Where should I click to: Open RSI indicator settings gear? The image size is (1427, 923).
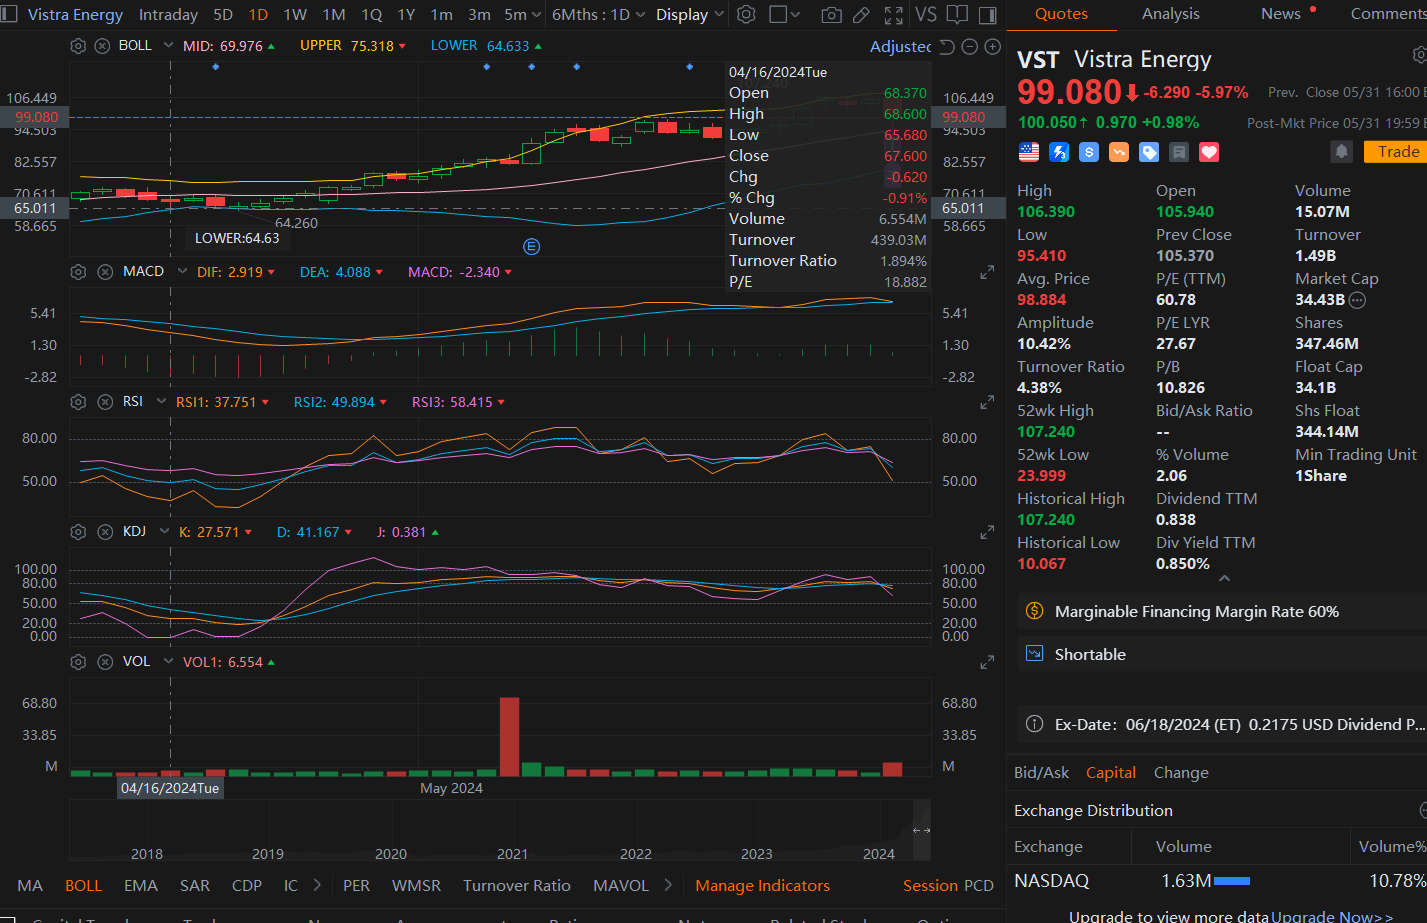click(78, 402)
